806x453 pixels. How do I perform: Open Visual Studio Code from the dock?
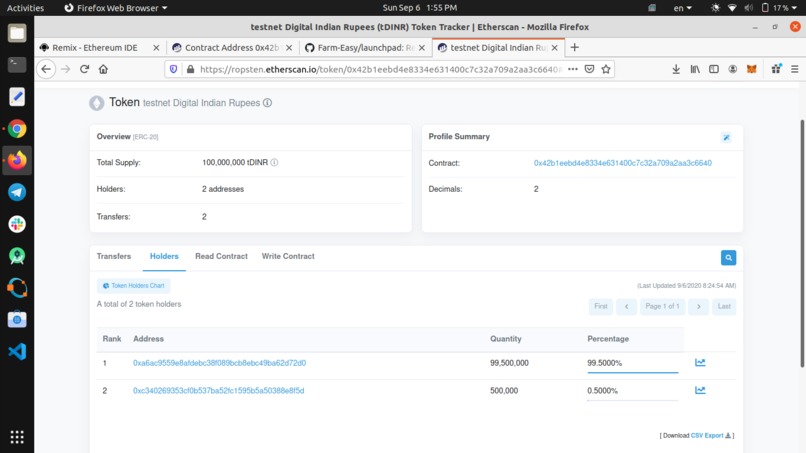[17, 352]
